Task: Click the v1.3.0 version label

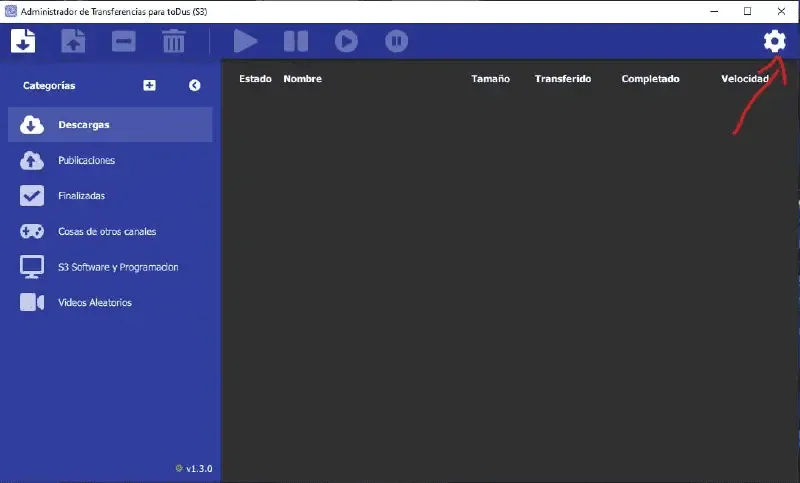Action: coord(199,468)
